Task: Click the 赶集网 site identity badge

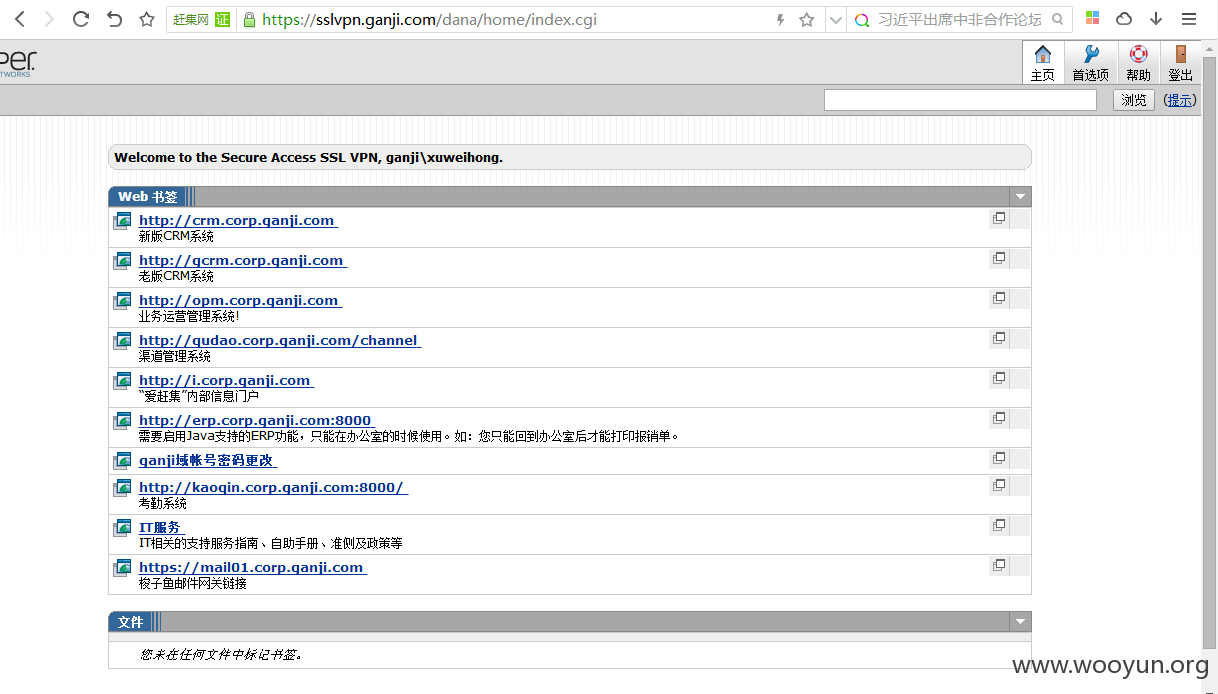Action: click(201, 19)
